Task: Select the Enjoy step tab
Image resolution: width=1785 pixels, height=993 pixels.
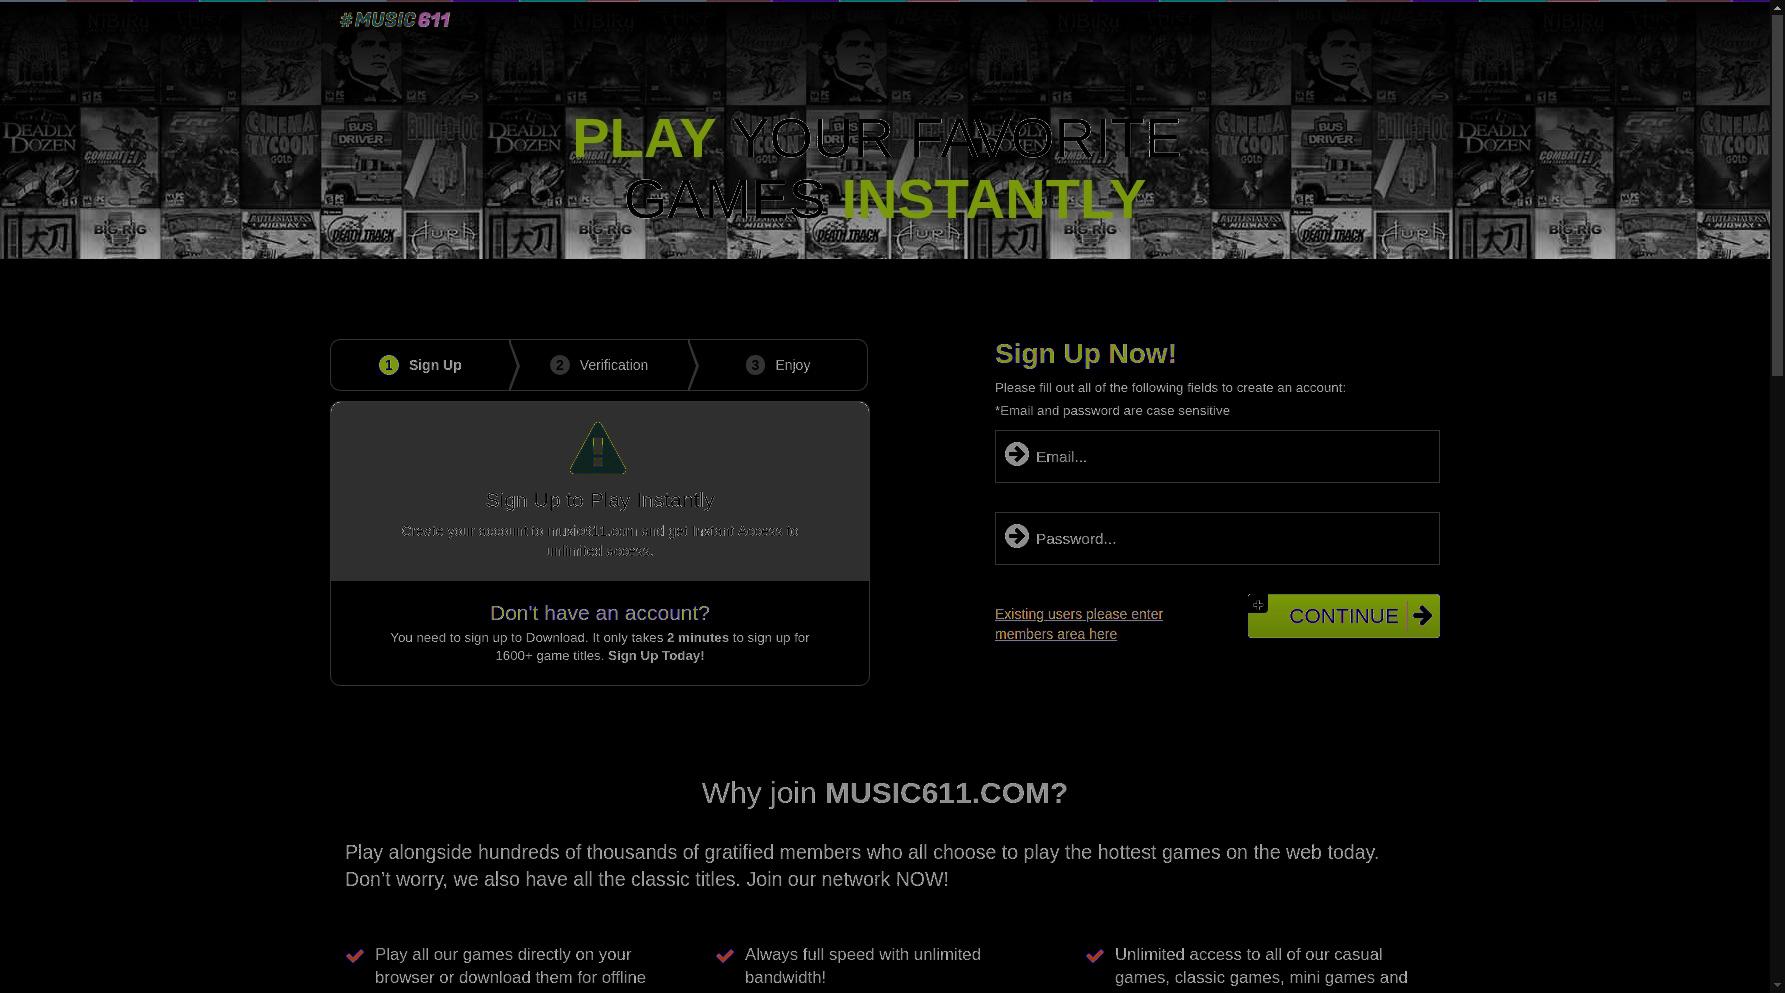Action: coord(779,365)
